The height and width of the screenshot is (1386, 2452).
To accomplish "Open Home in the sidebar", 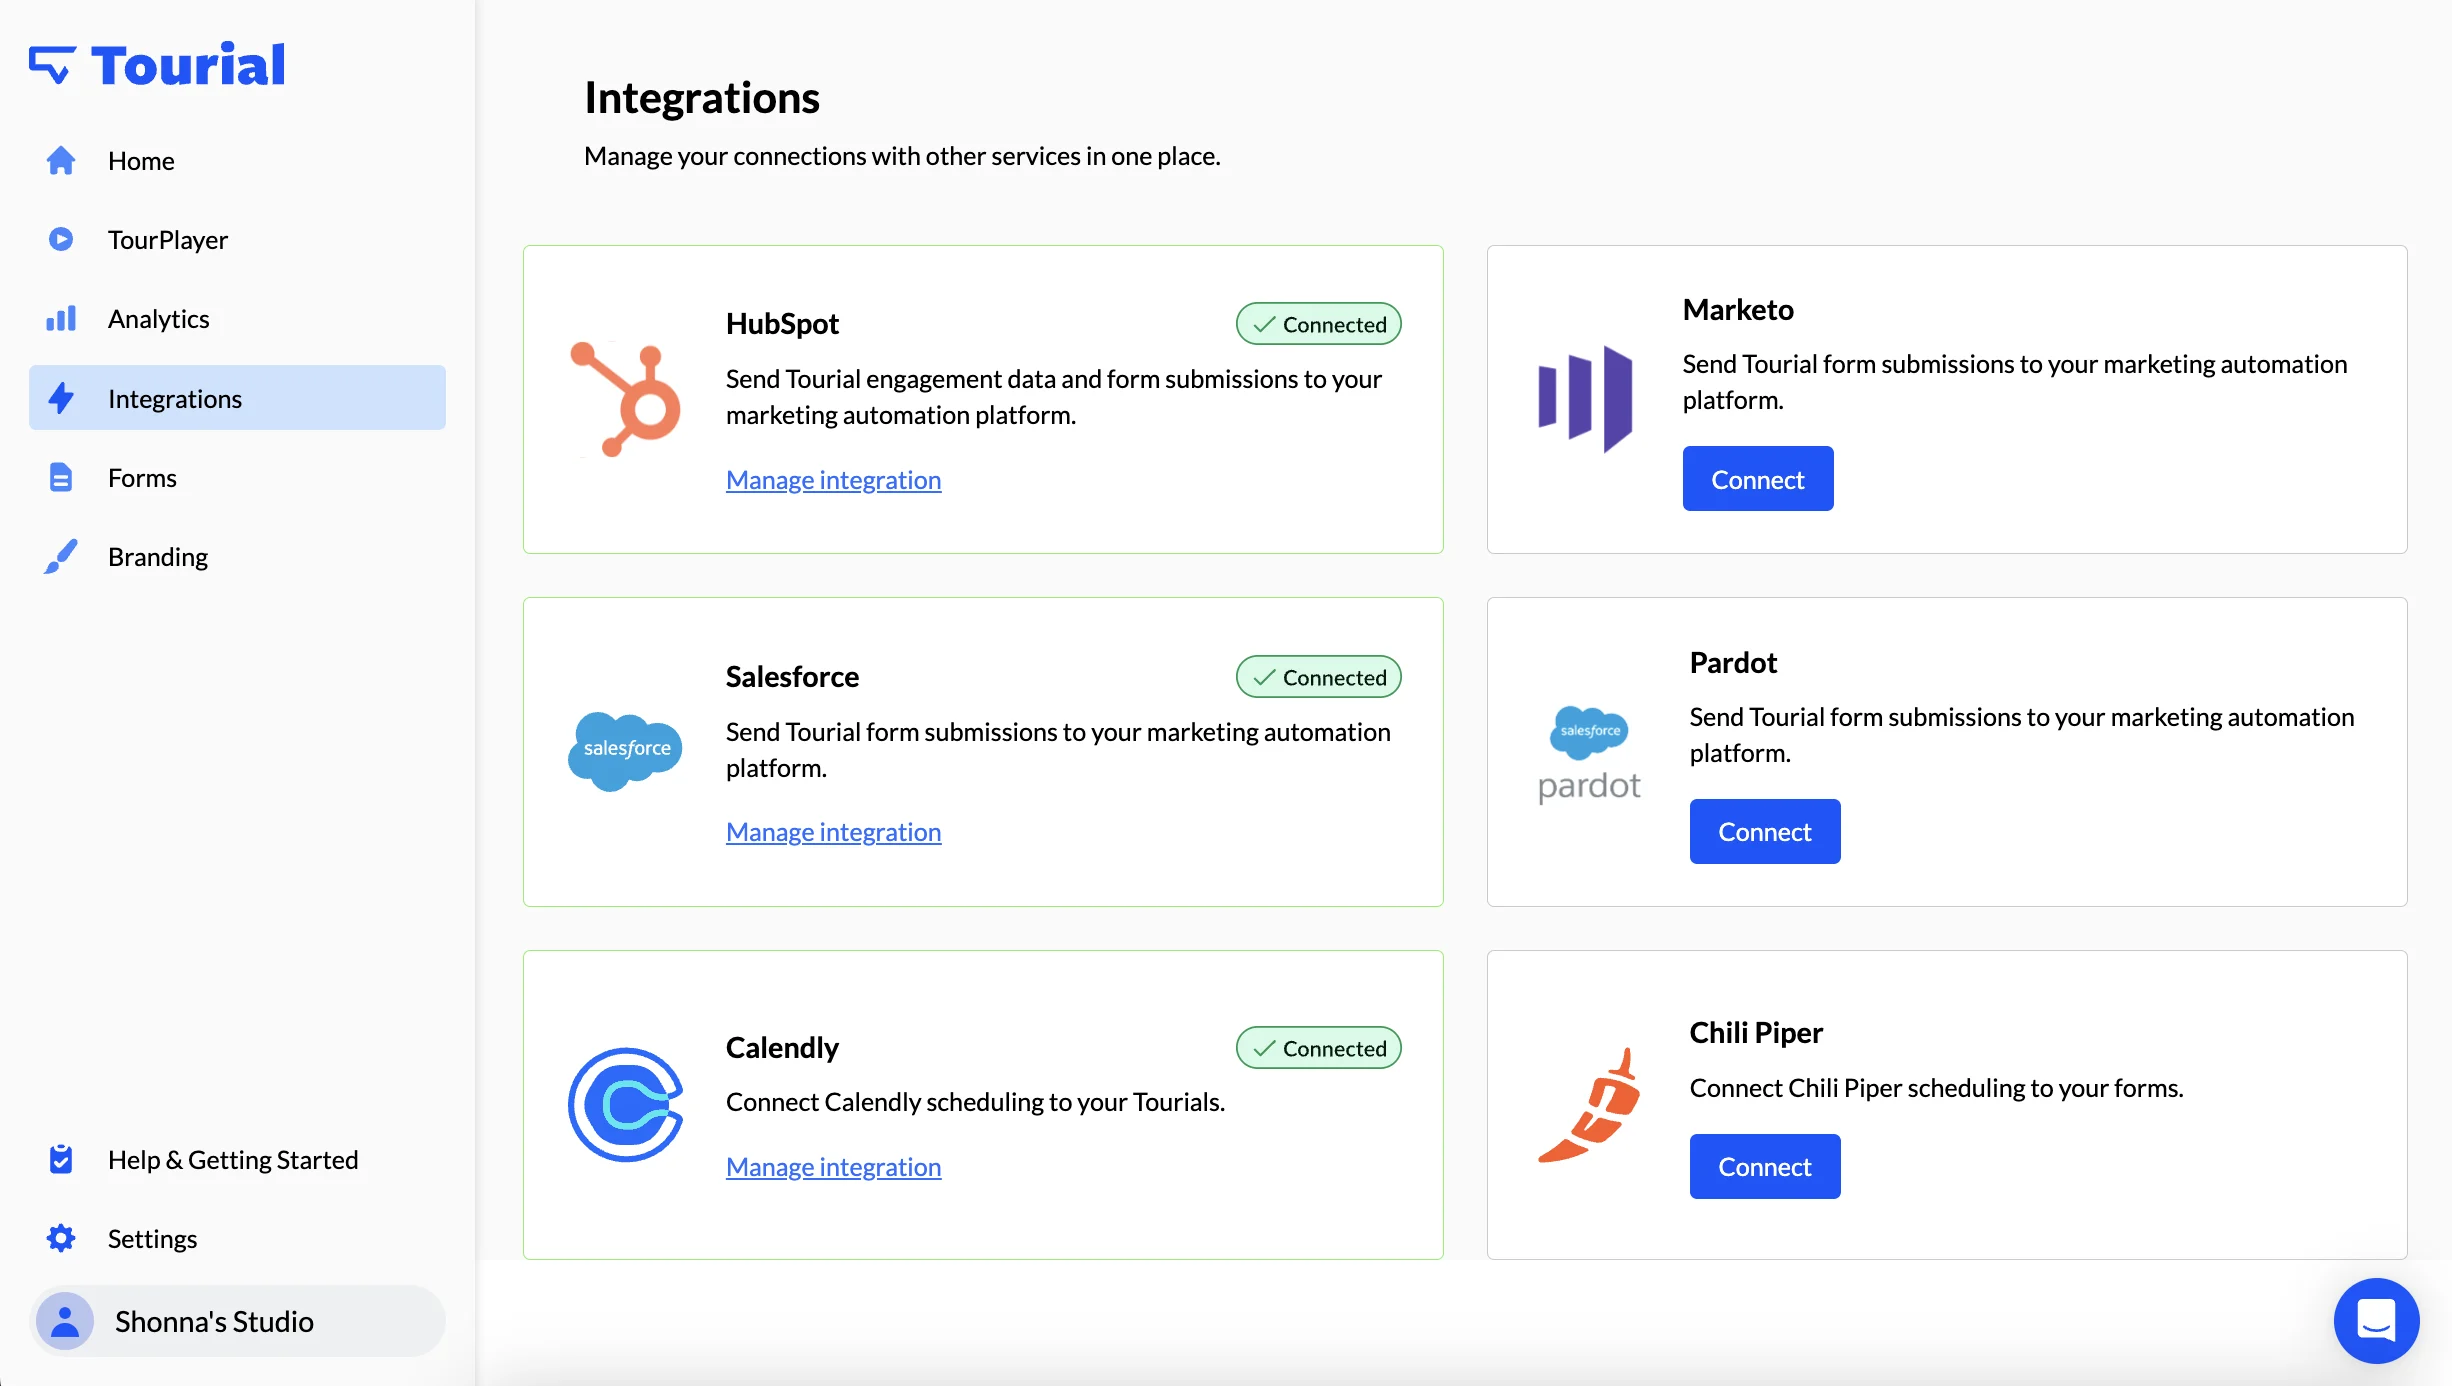I will coord(237,160).
